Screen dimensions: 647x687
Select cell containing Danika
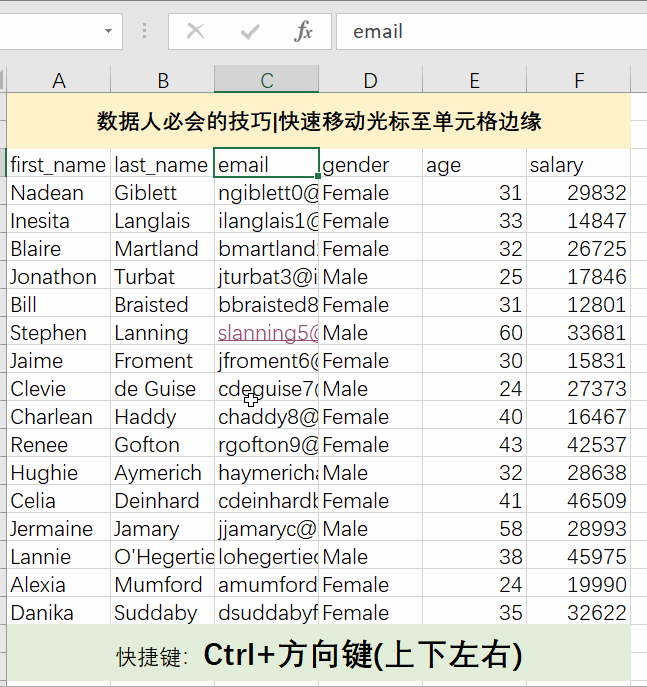click(59, 612)
